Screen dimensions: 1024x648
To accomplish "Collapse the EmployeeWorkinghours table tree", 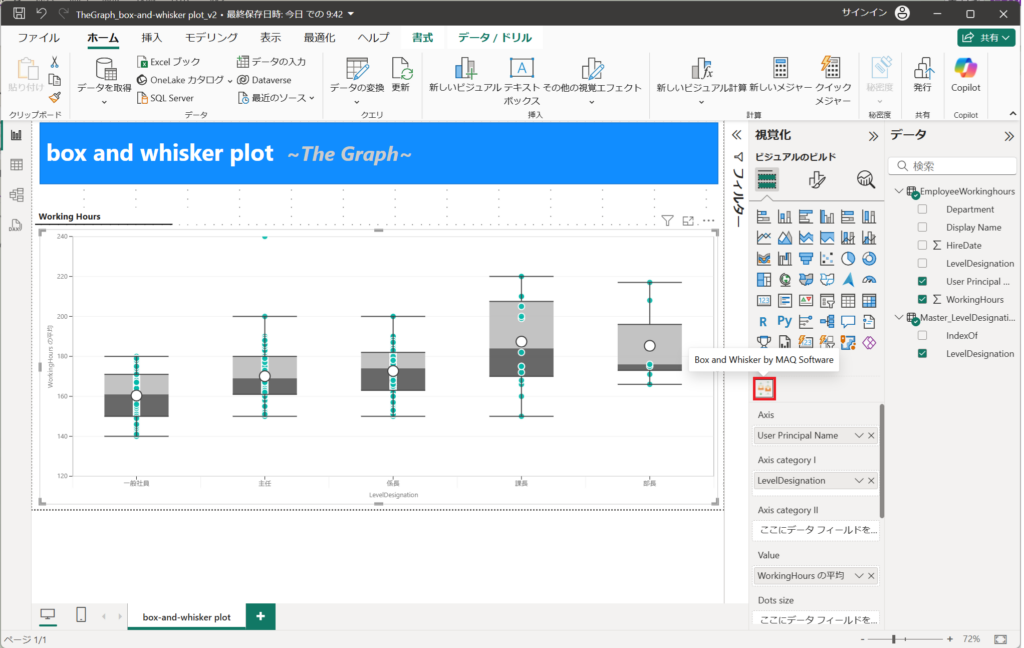I will tap(899, 191).
